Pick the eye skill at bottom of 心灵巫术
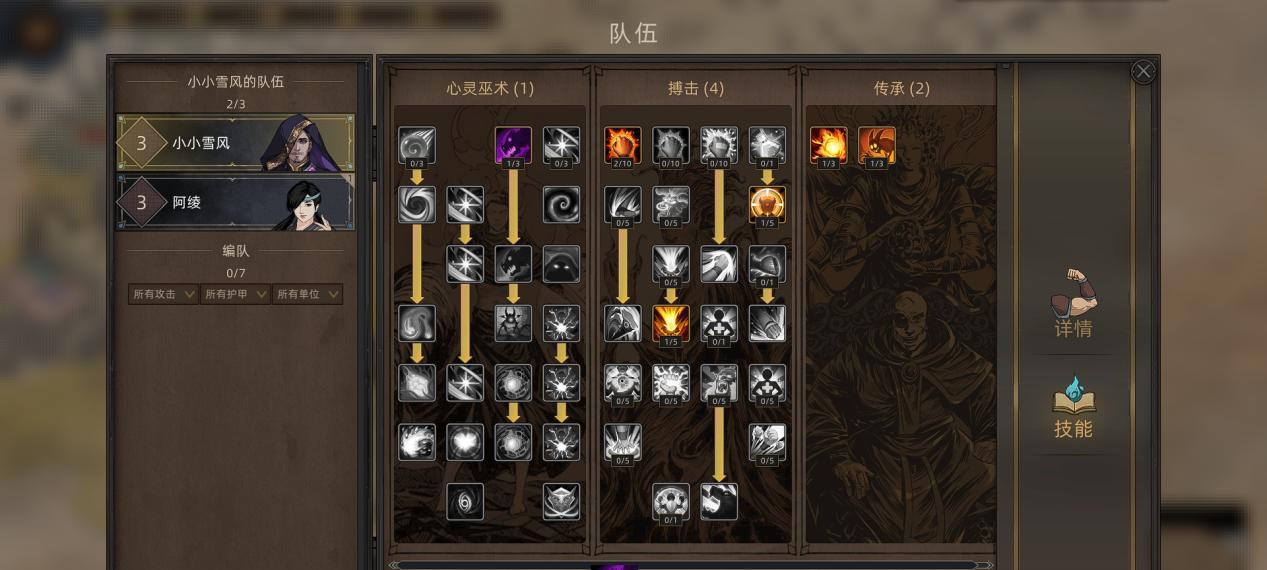1267x570 pixels. (x=465, y=501)
